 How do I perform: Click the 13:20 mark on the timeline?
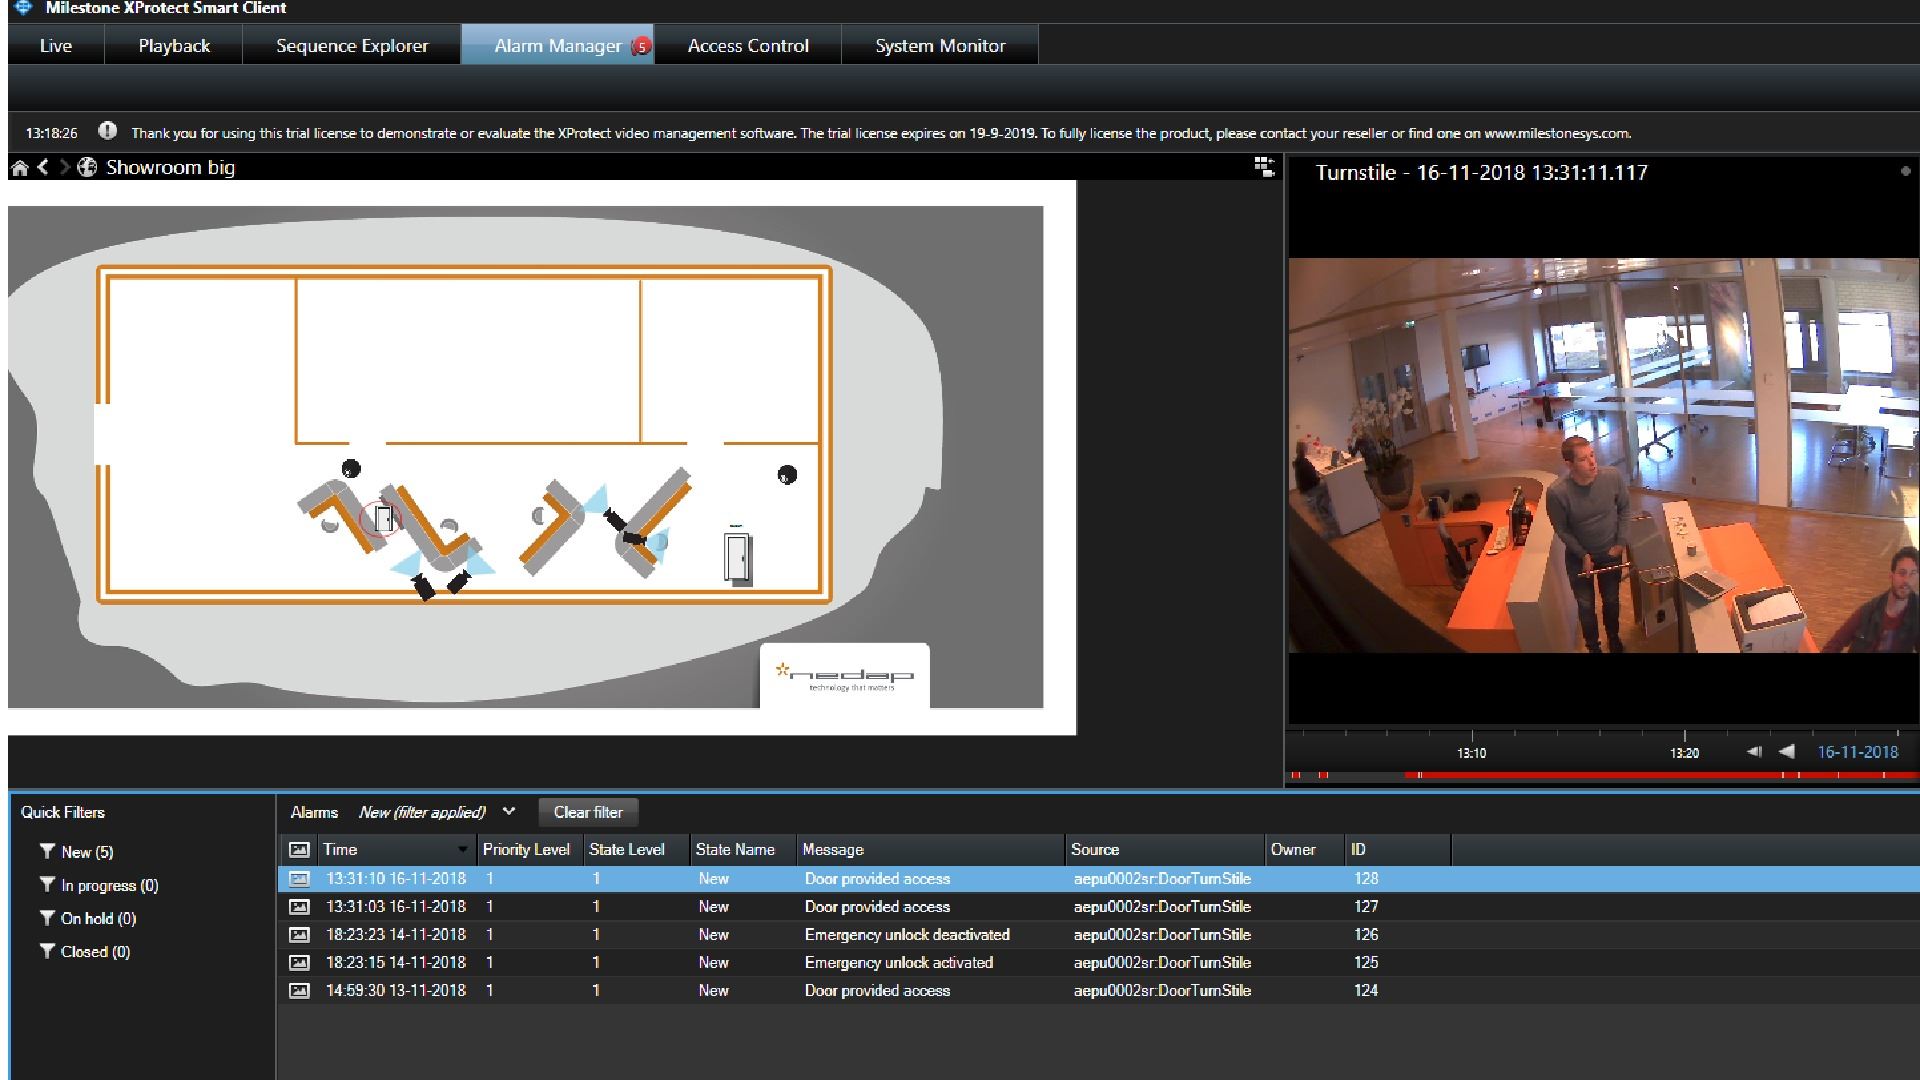coord(1684,753)
